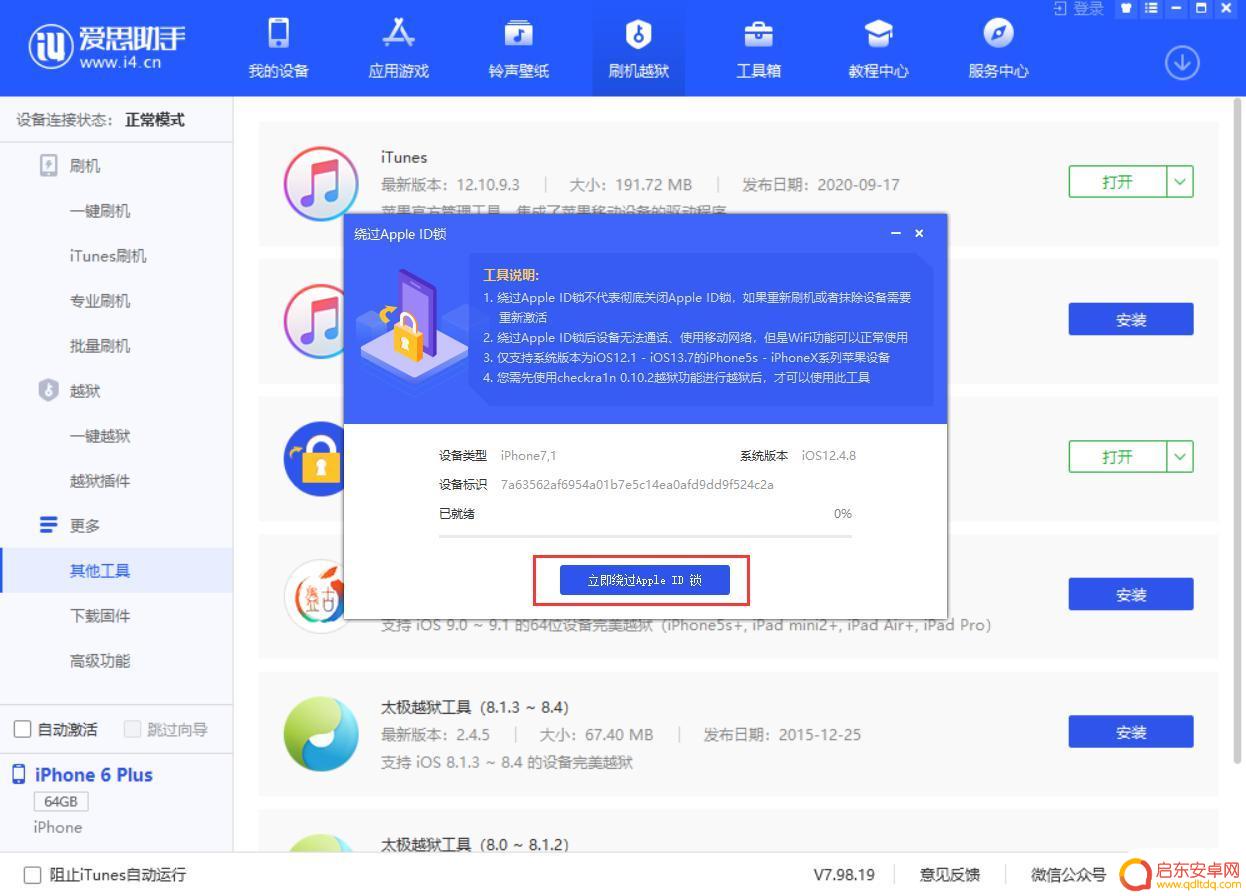Open 应用游戏 apps and games tab
The height and width of the screenshot is (896, 1246).
click(x=398, y=49)
